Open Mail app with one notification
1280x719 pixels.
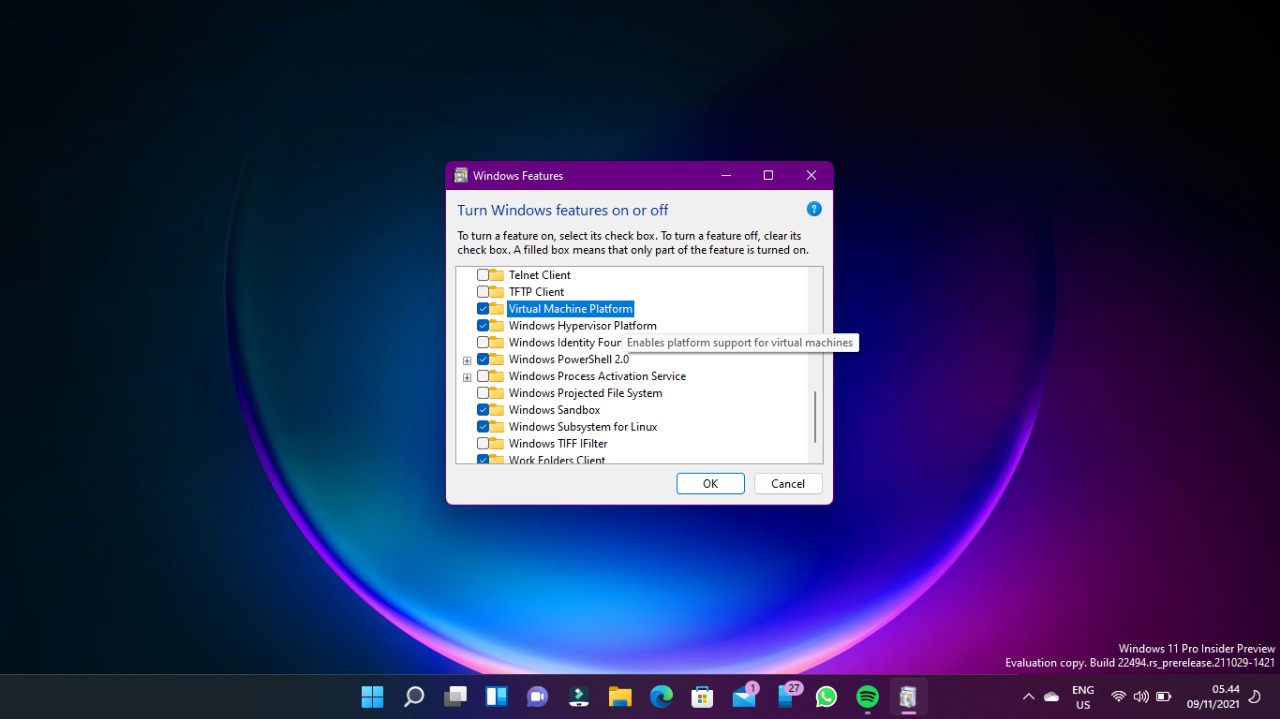tap(745, 696)
